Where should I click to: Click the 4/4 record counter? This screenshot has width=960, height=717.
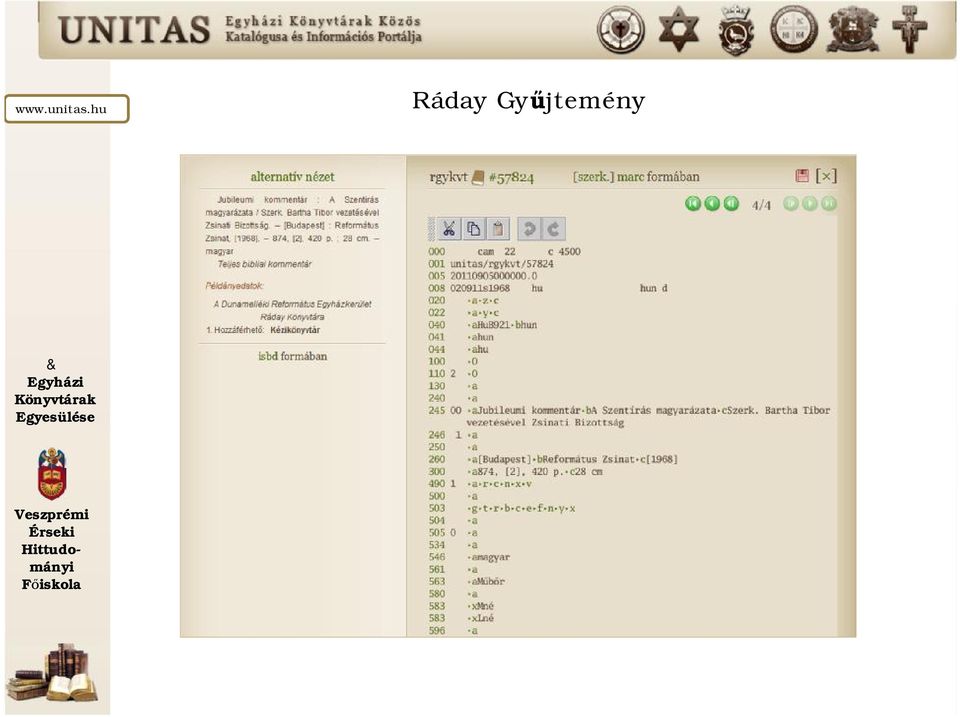tap(762, 205)
